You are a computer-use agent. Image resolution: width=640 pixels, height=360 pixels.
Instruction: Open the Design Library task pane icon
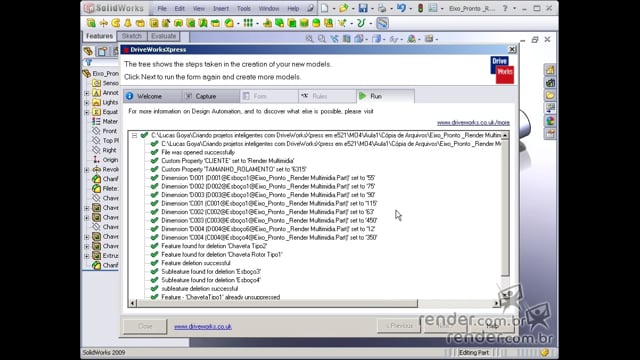(x=550, y=83)
